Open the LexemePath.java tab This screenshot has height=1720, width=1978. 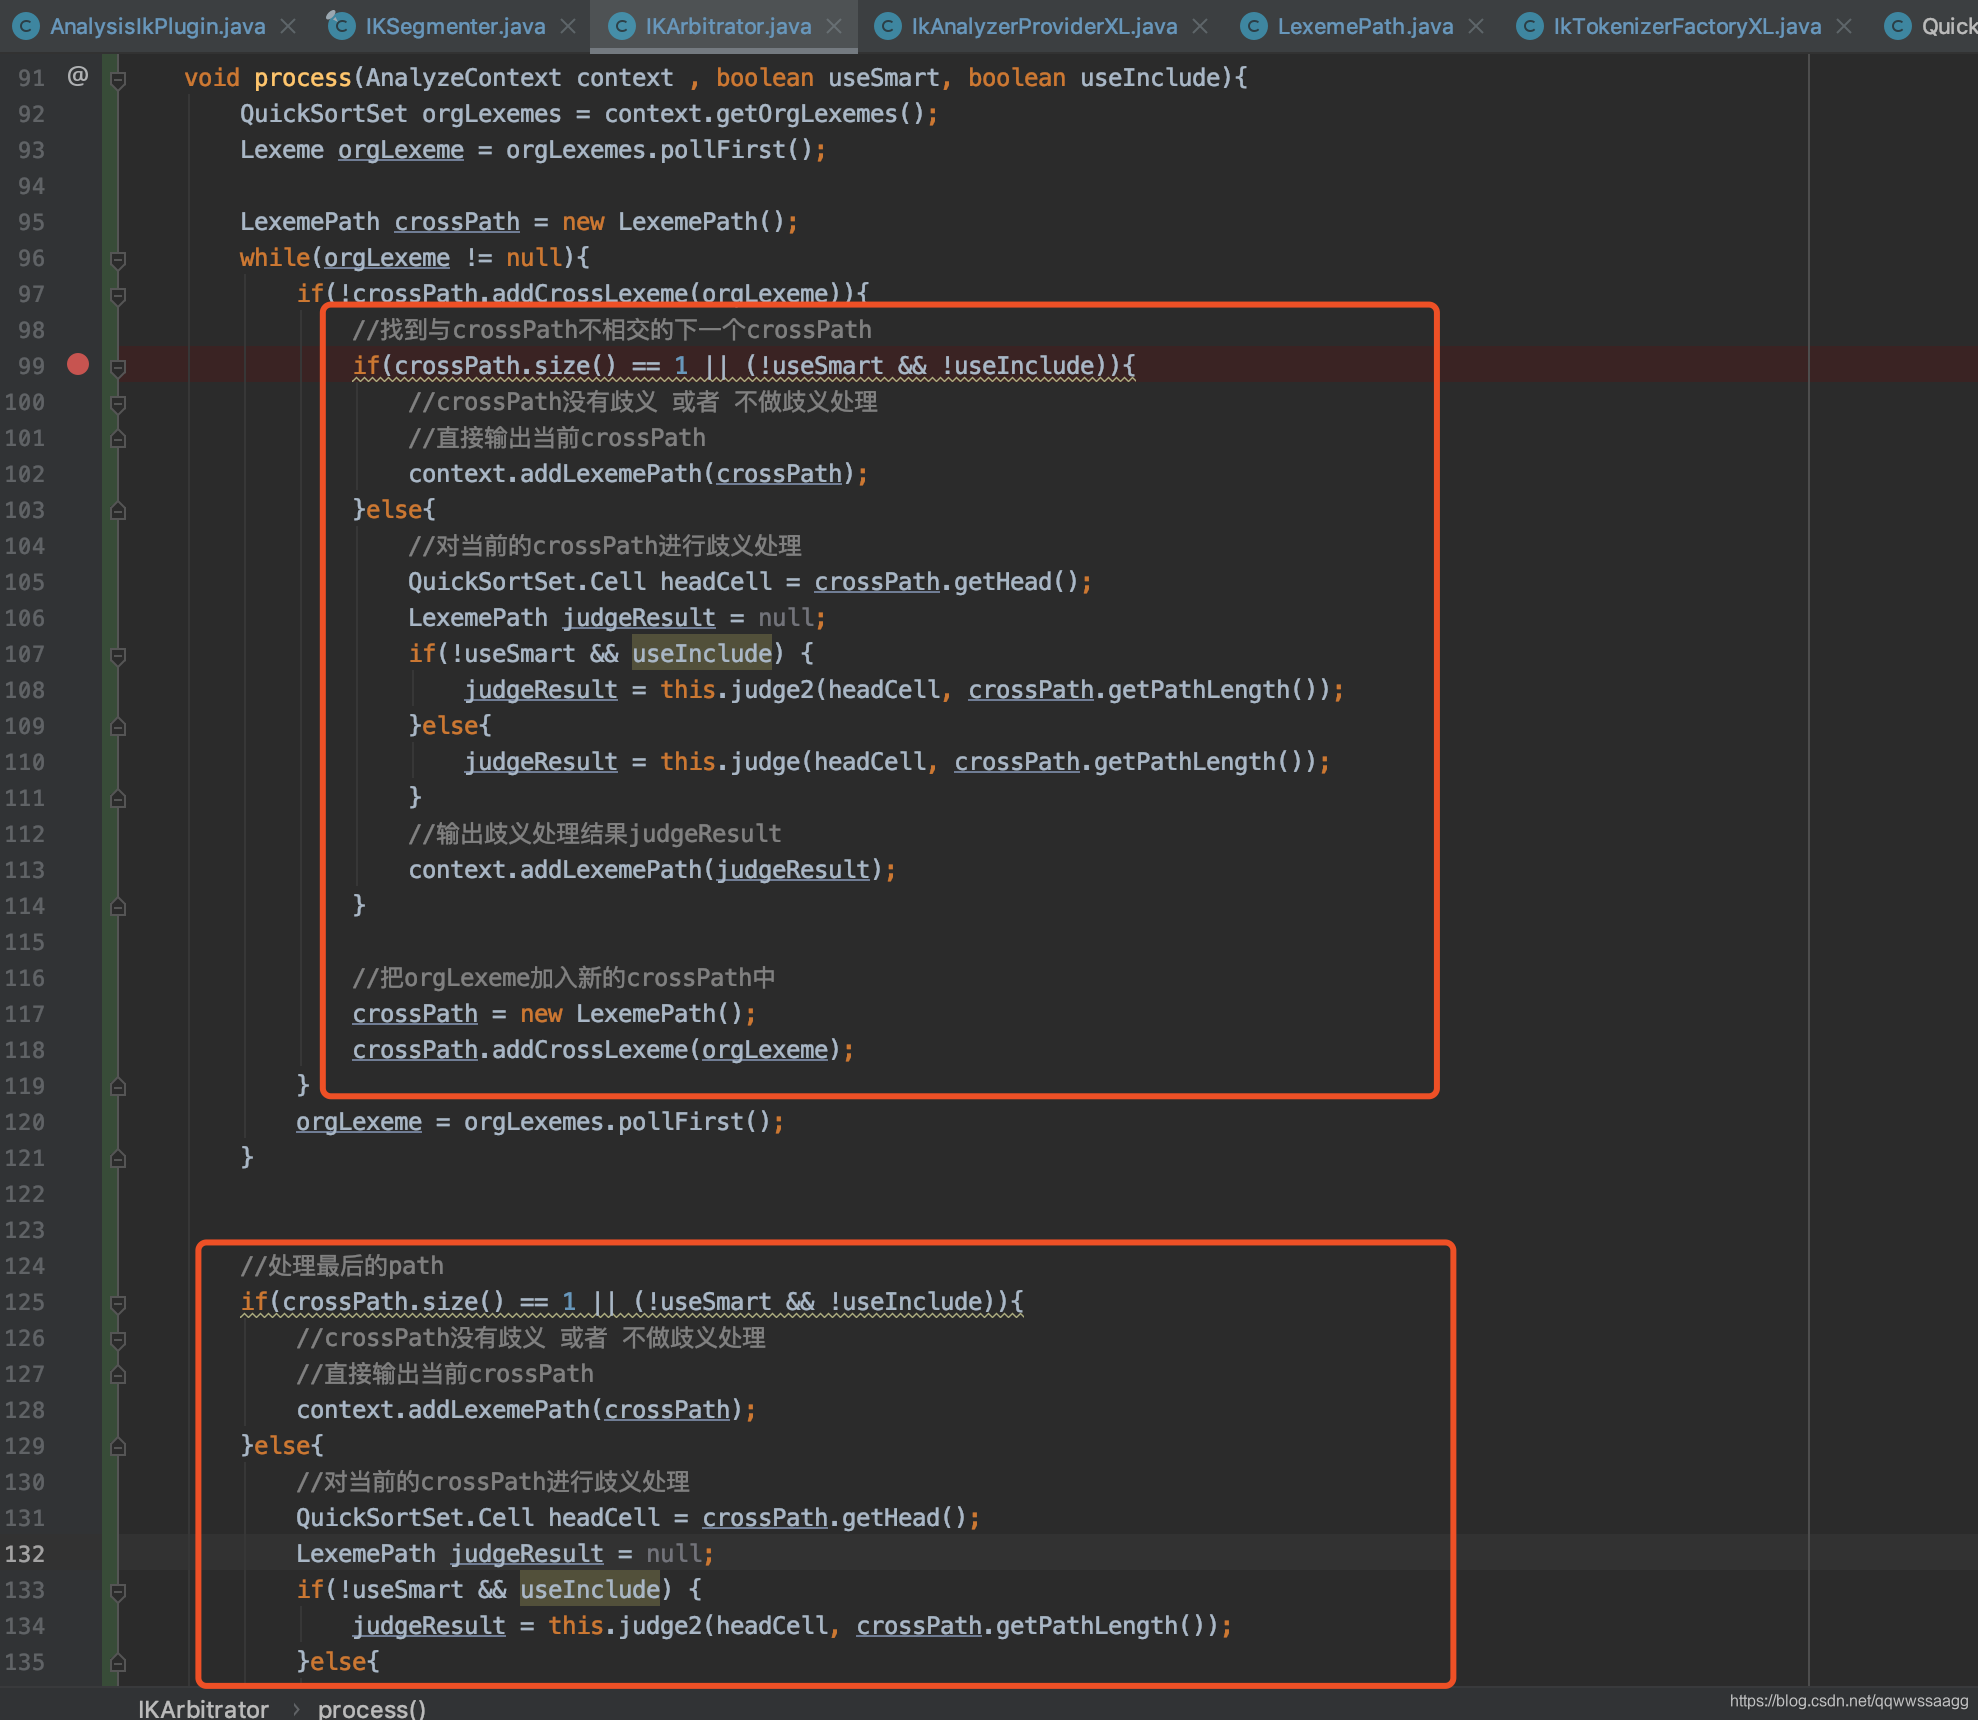(1365, 26)
